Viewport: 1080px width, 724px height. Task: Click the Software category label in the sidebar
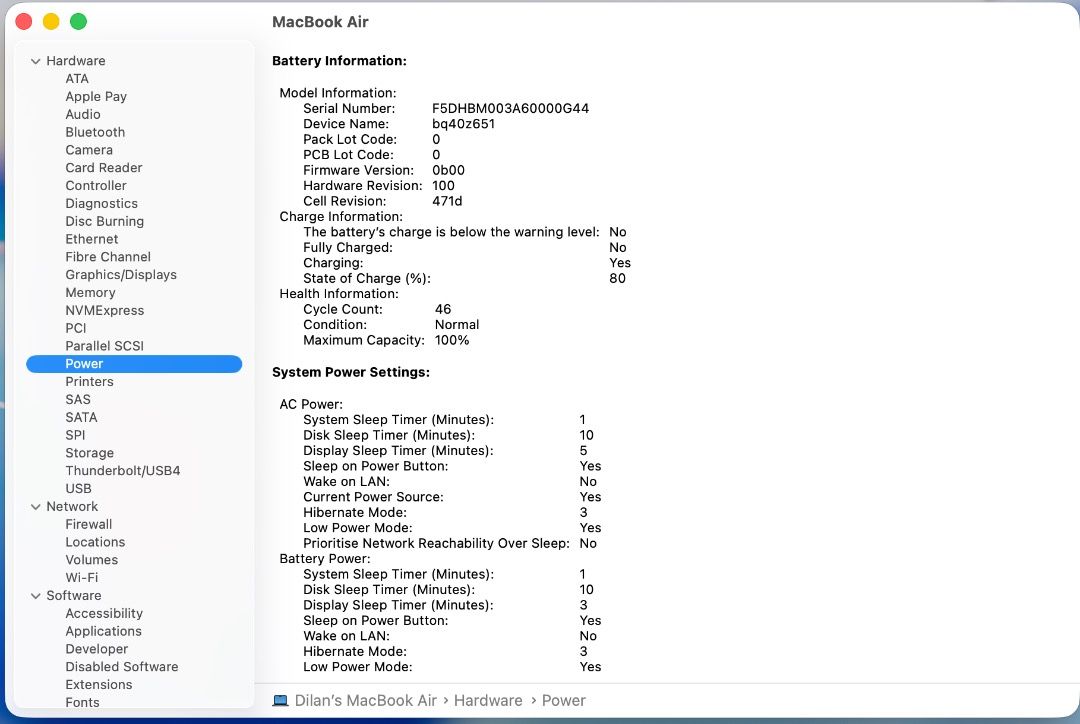(74, 595)
